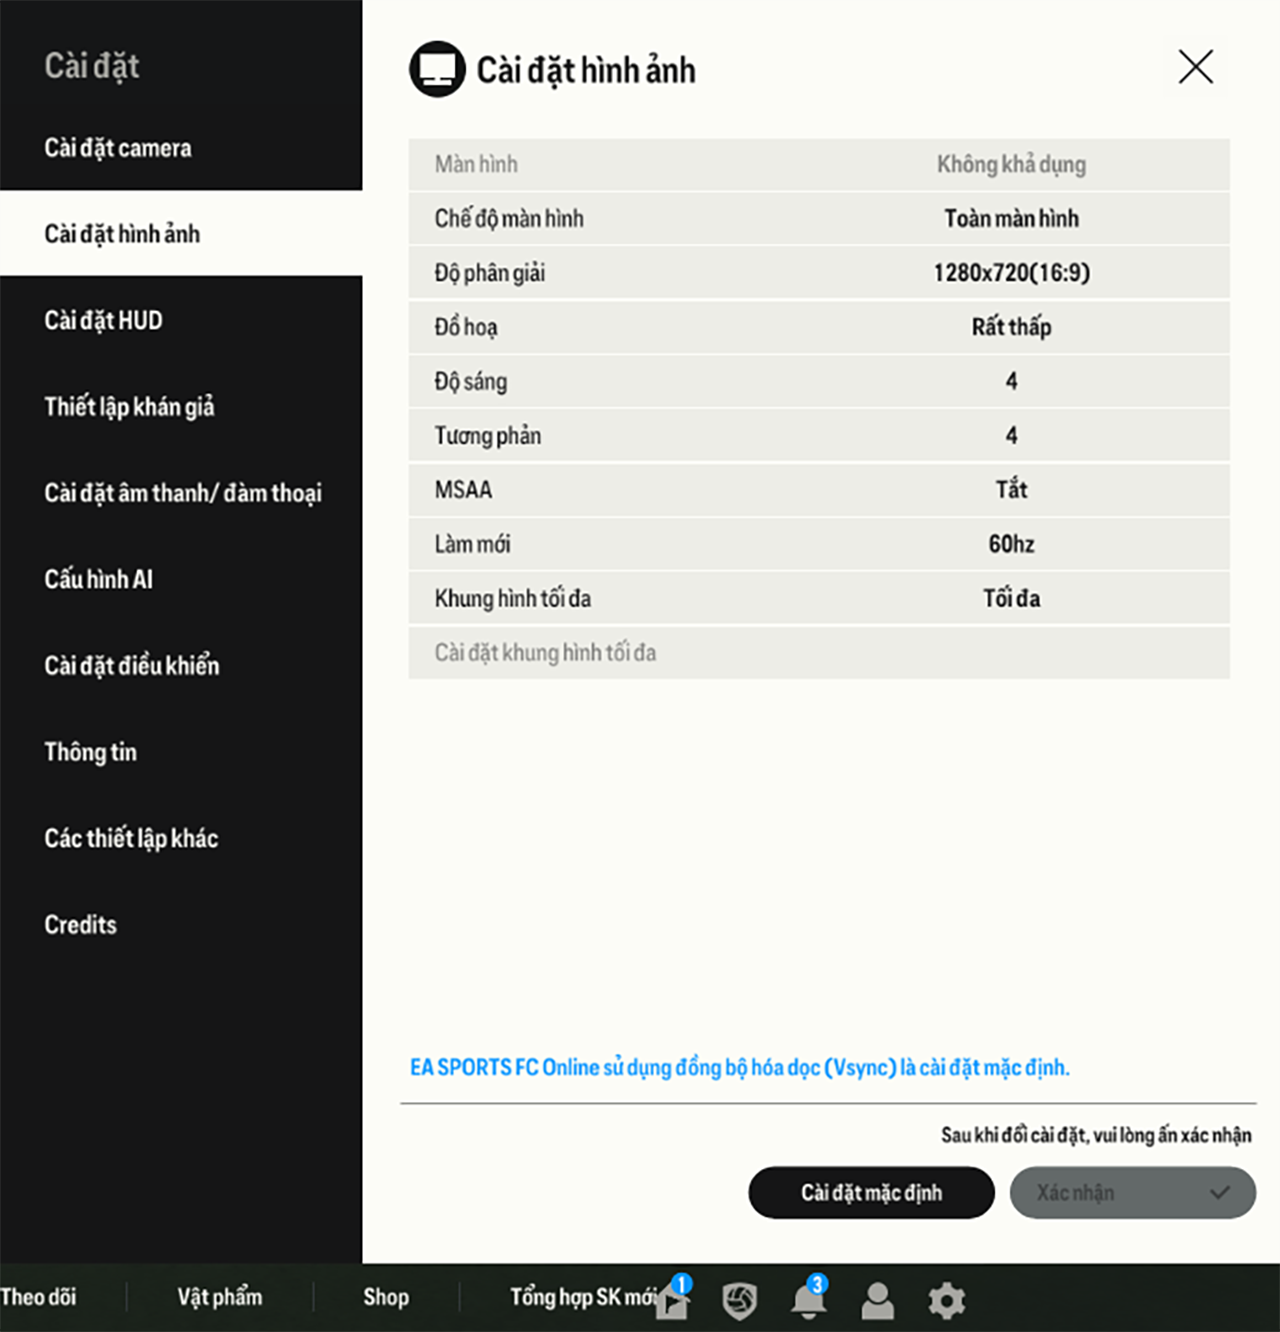Change the Chế độ màn hình value

pyautogui.click(x=1011, y=218)
